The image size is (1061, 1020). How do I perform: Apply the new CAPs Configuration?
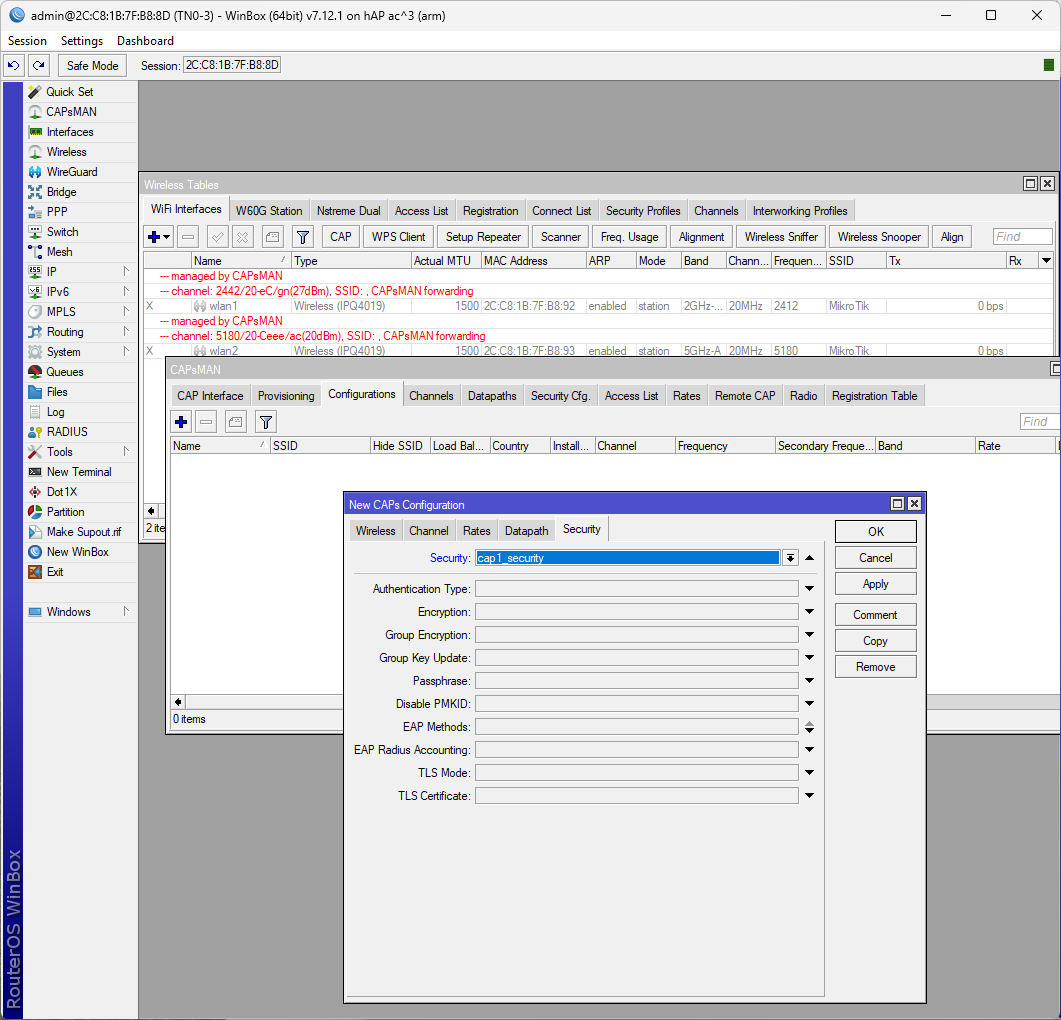point(875,583)
